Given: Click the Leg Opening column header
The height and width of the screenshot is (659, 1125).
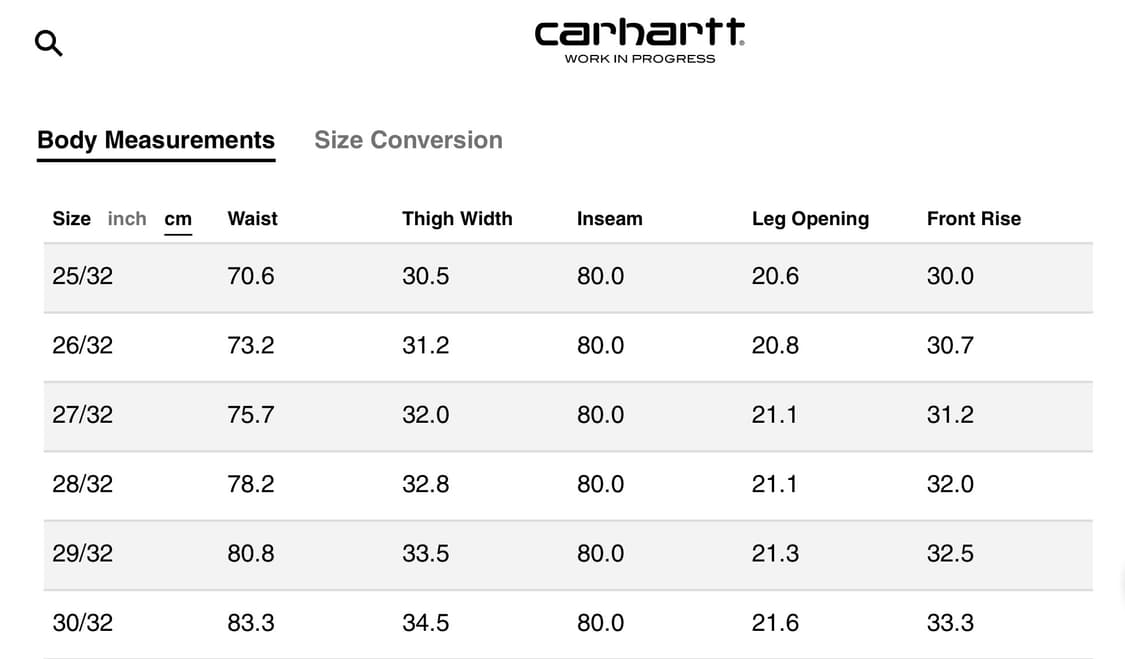Looking at the screenshot, I should point(810,219).
